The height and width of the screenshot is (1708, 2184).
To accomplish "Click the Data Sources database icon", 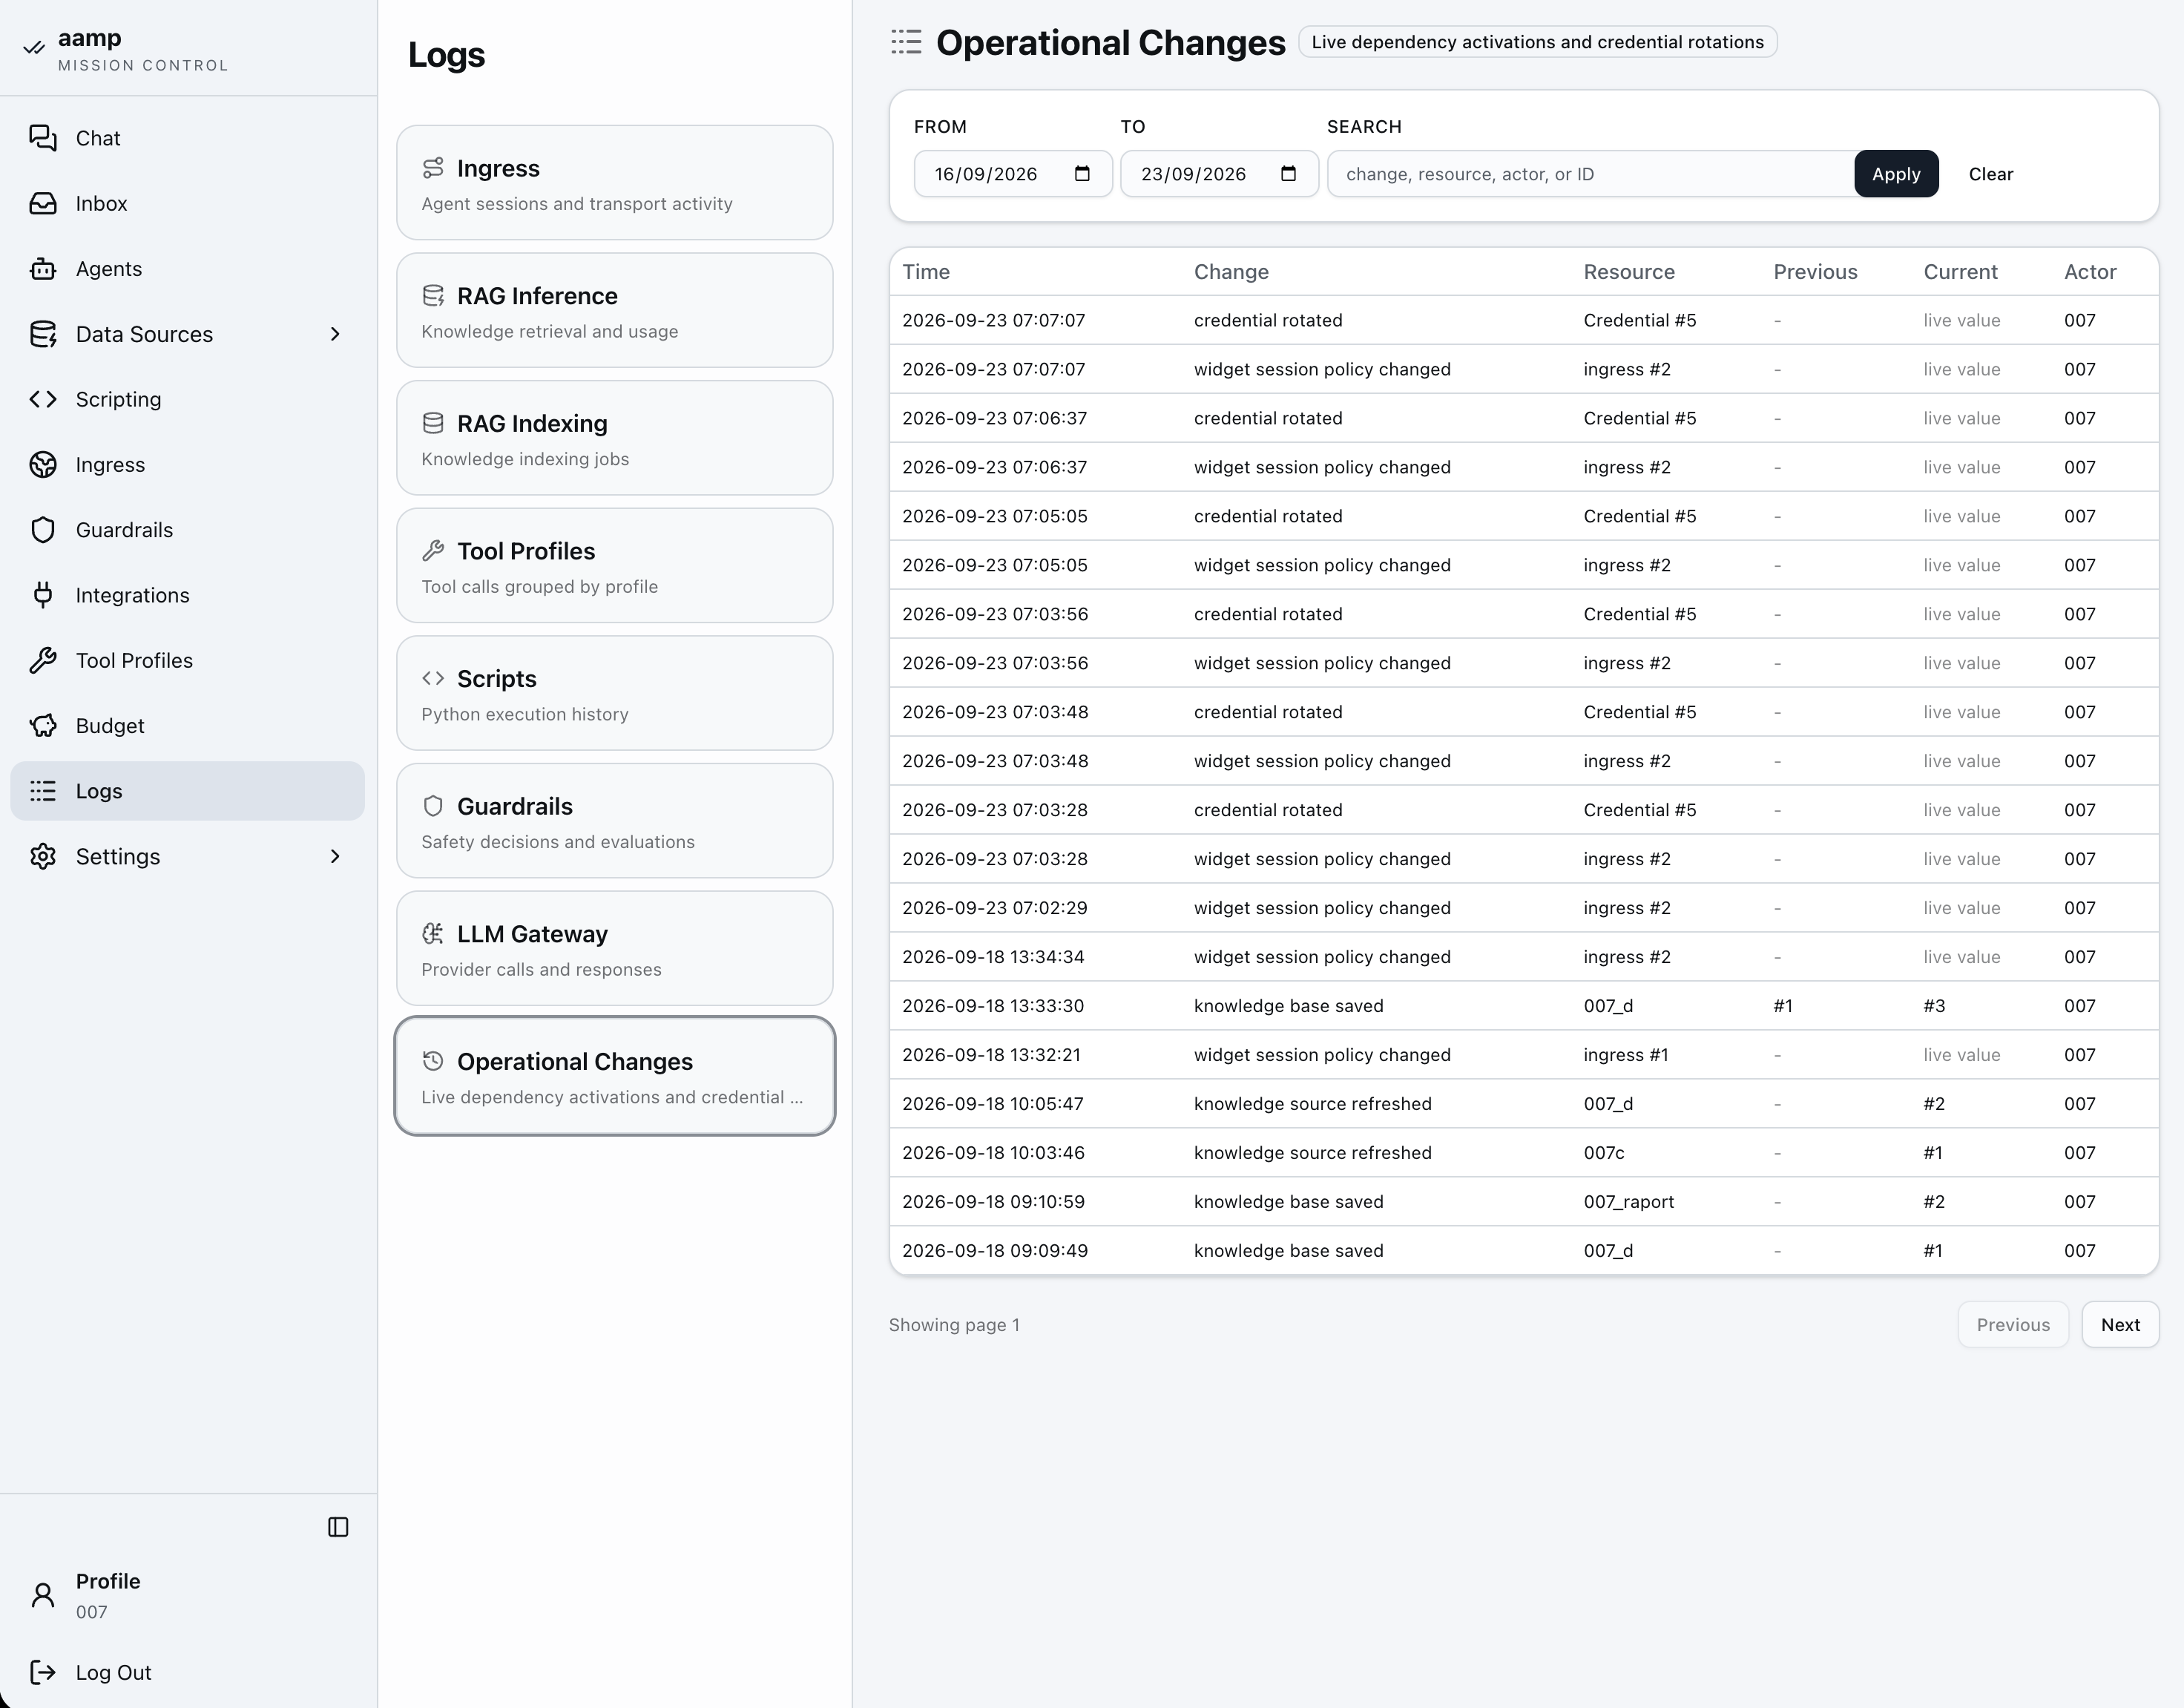I will pos(43,334).
